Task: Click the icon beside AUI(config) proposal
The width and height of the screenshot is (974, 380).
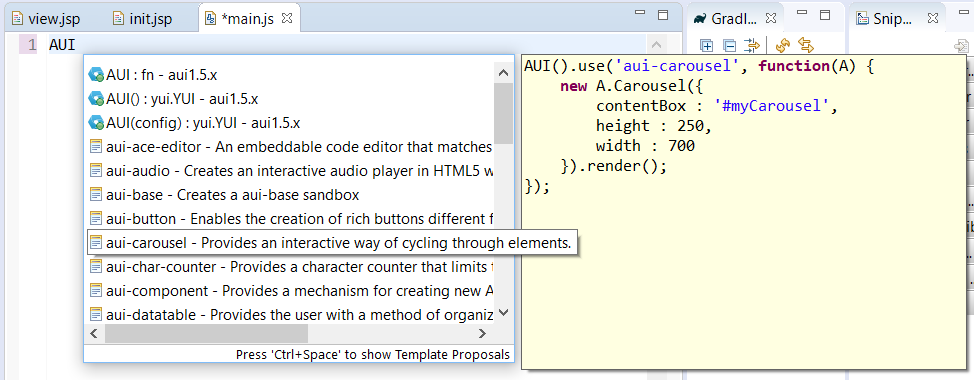Action: pos(96,122)
